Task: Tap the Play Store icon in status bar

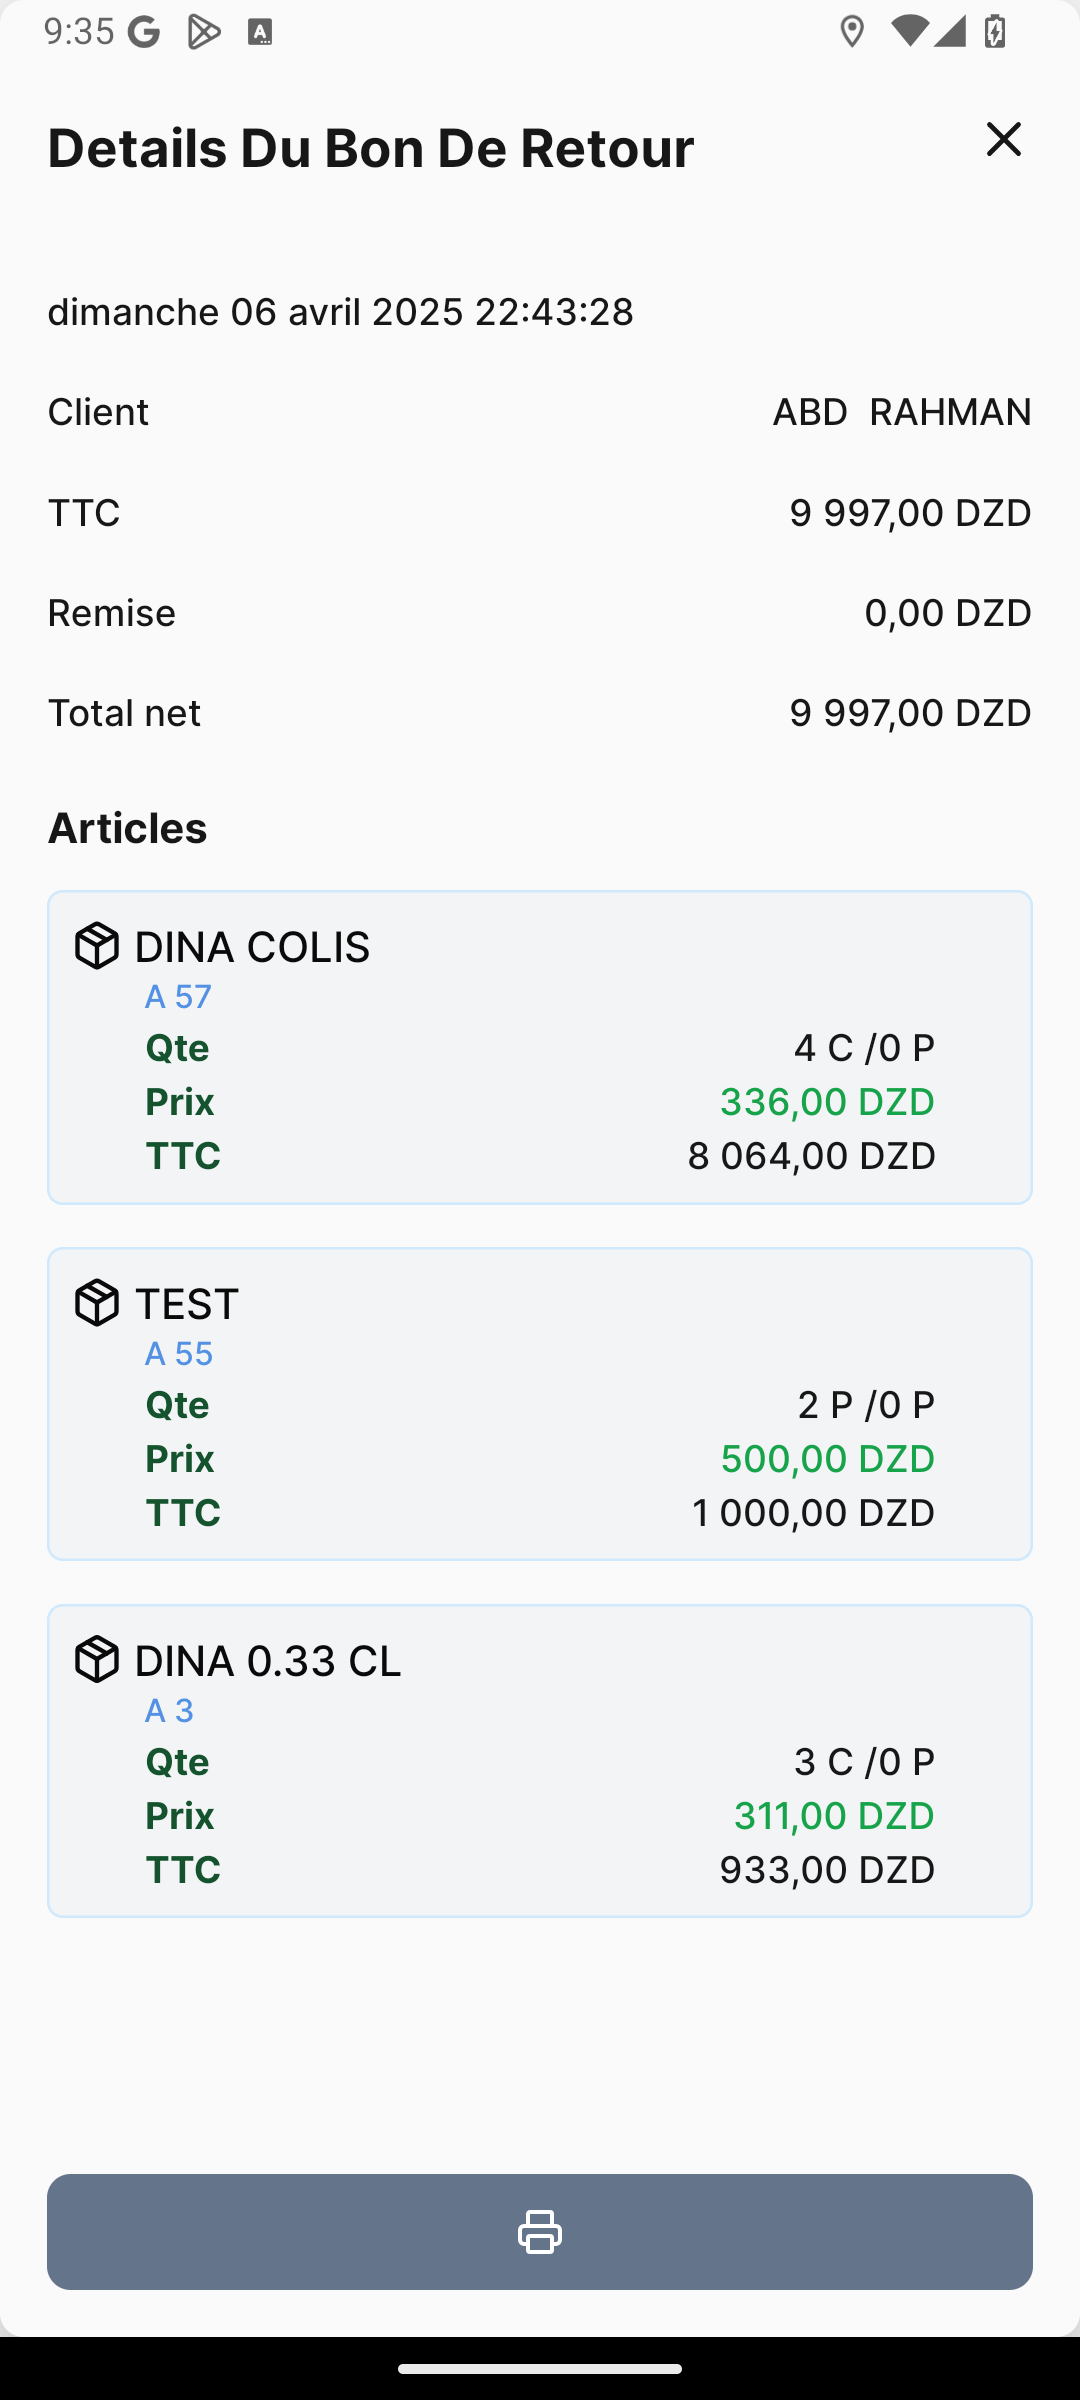Action: (203, 32)
